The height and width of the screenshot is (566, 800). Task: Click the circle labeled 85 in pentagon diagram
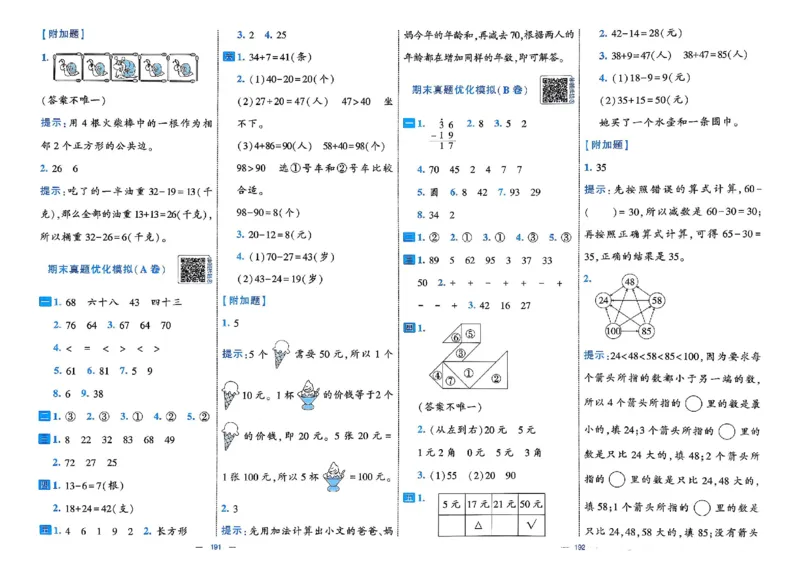coord(646,331)
